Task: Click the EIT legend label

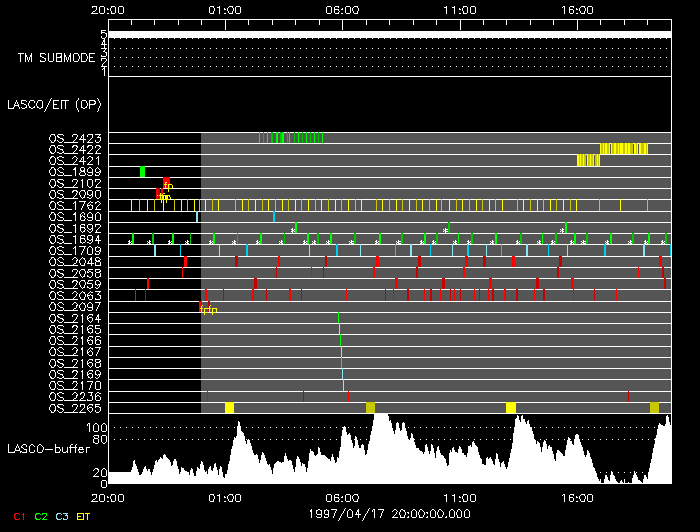Action: 84,516
